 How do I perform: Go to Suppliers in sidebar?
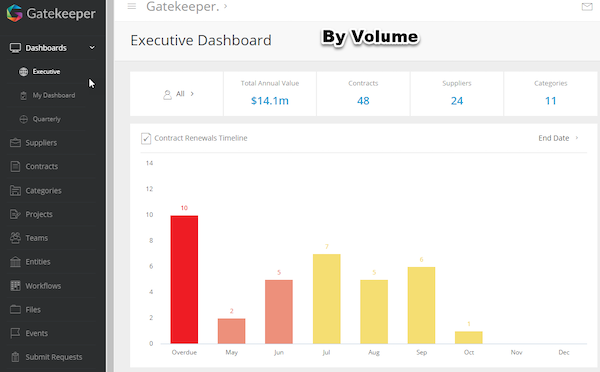[x=41, y=143]
